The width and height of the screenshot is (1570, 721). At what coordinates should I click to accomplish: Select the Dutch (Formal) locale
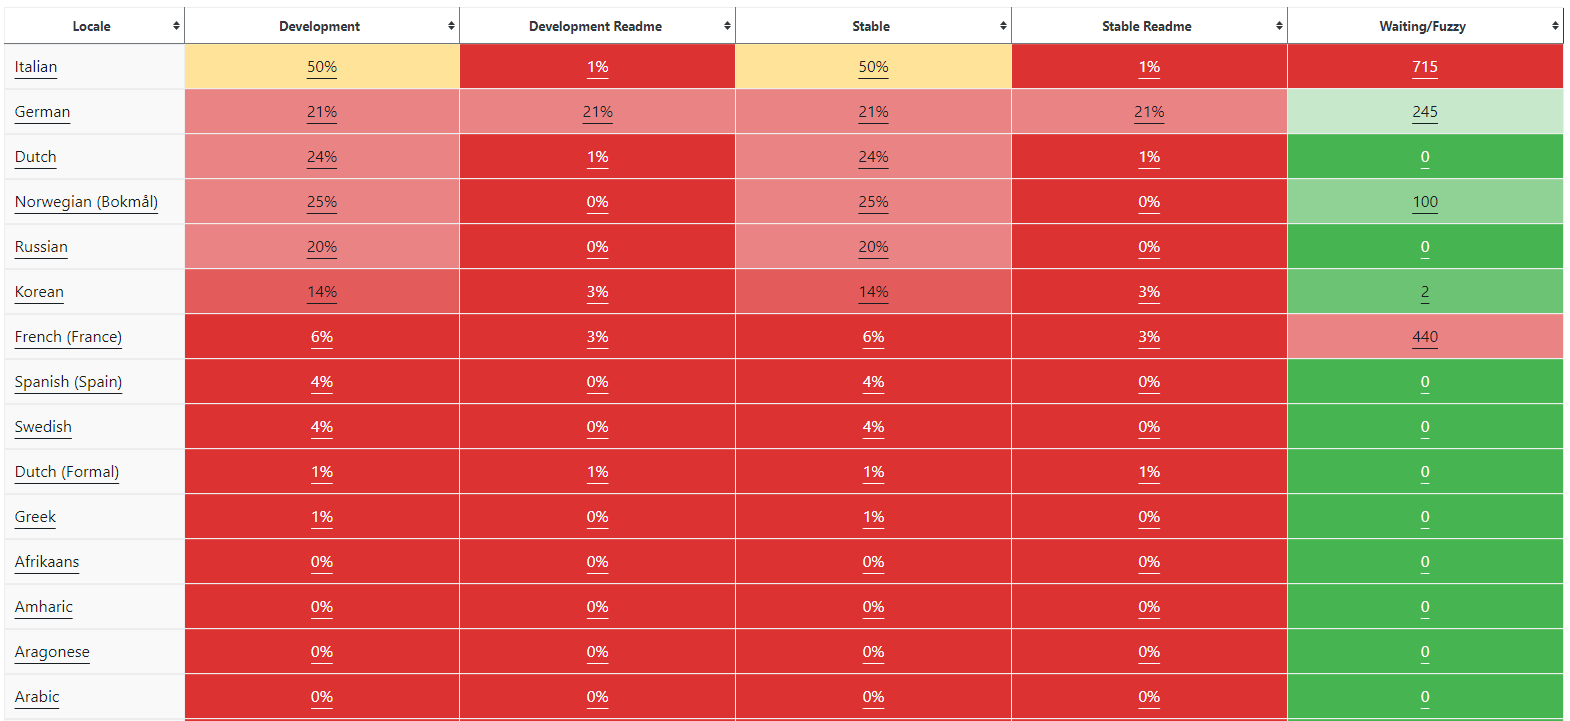67,472
